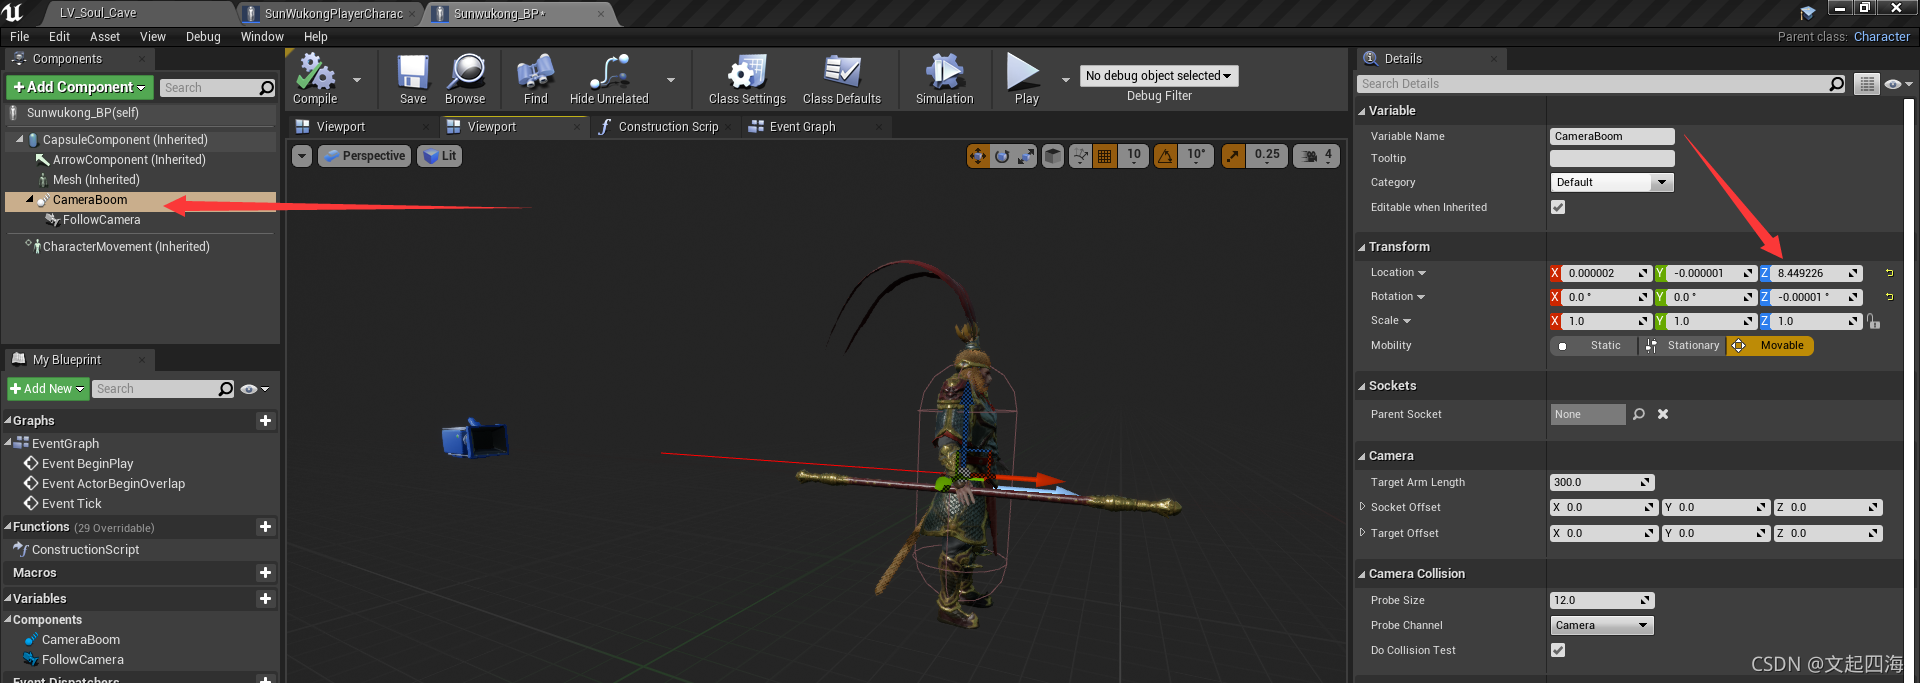
Task: Browse to asset in Content Browser
Action: 465,79
